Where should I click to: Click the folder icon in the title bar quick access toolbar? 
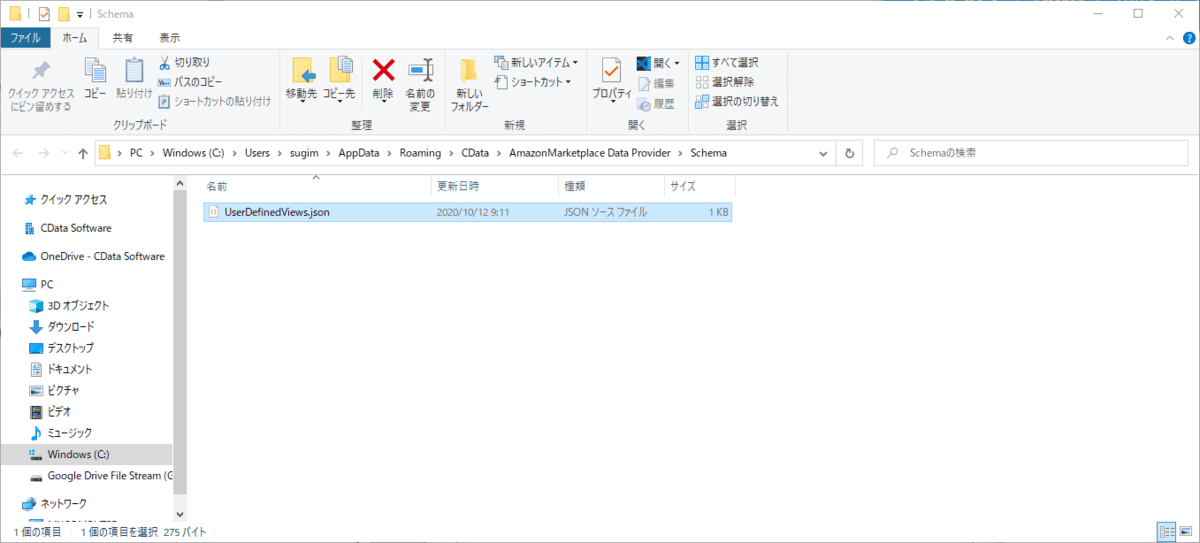tap(64, 14)
